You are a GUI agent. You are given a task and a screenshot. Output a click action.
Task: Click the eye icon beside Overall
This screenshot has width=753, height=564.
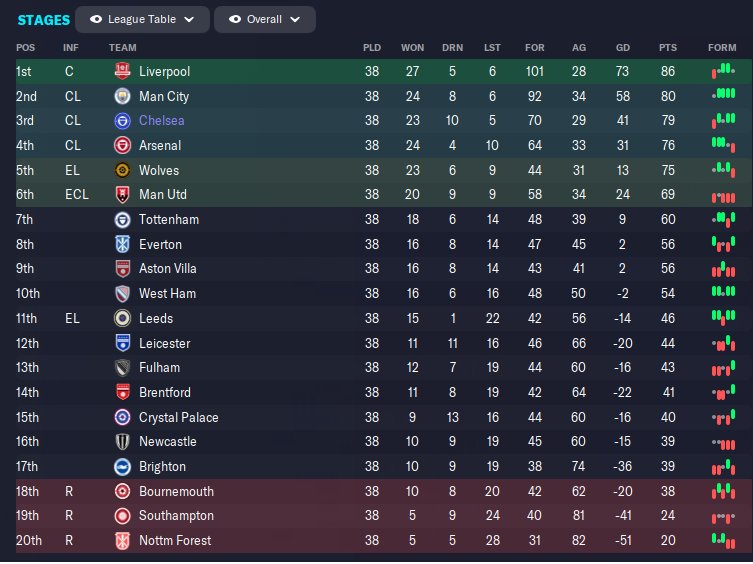tap(235, 19)
